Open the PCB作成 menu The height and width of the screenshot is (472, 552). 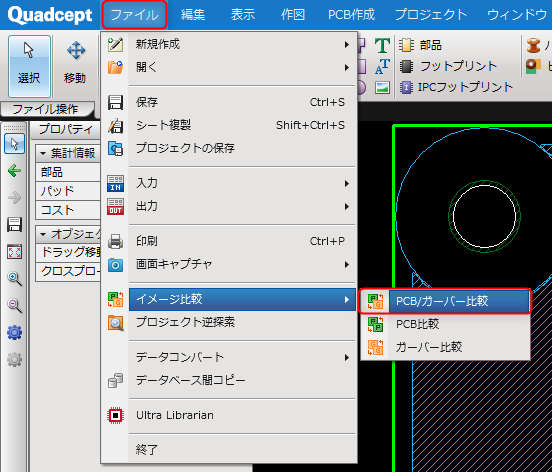point(351,15)
